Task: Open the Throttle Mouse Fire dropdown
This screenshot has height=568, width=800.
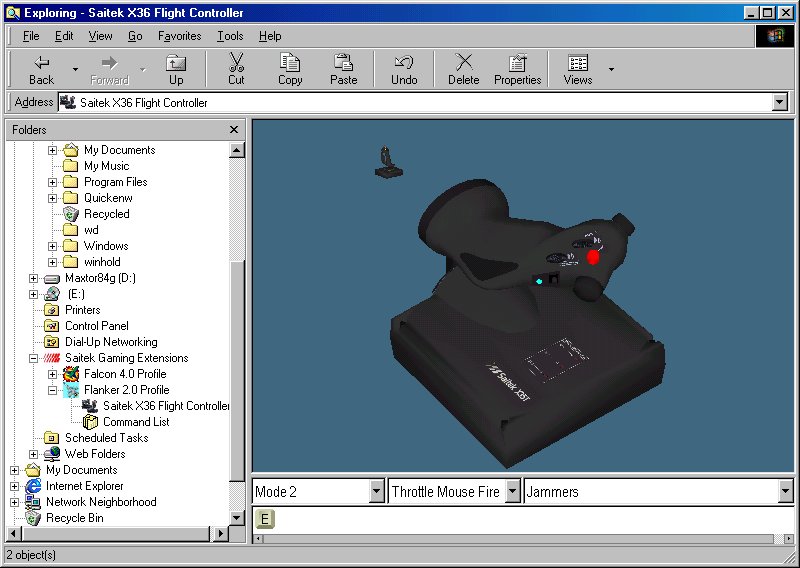Action: (x=513, y=491)
